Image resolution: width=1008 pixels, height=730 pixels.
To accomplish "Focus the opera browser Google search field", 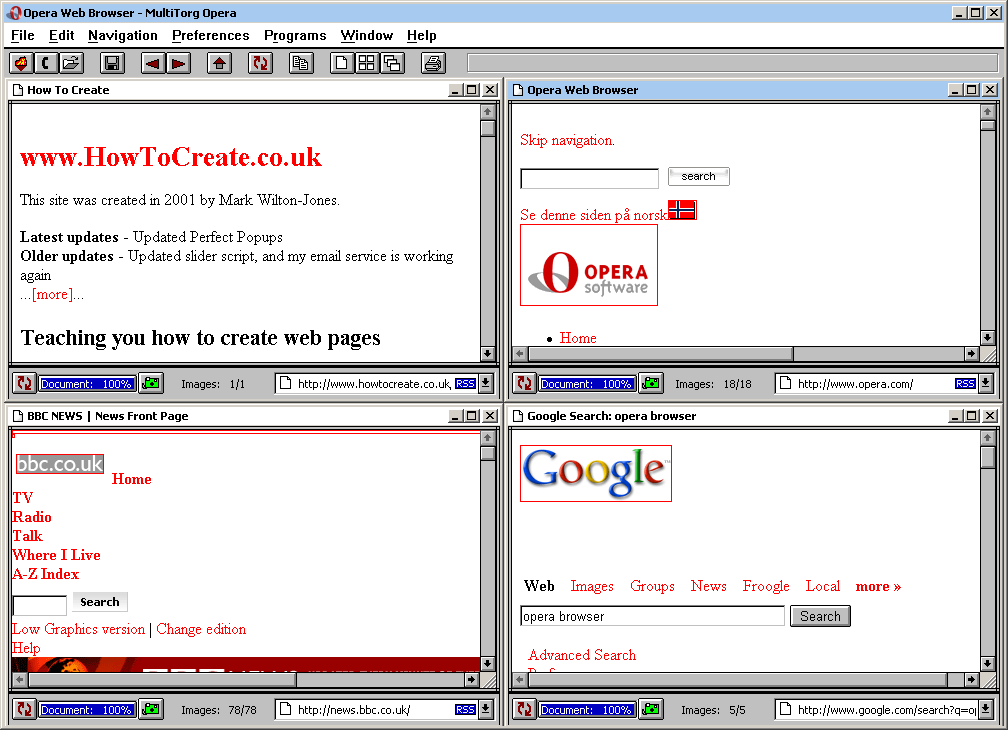I will point(652,616).
